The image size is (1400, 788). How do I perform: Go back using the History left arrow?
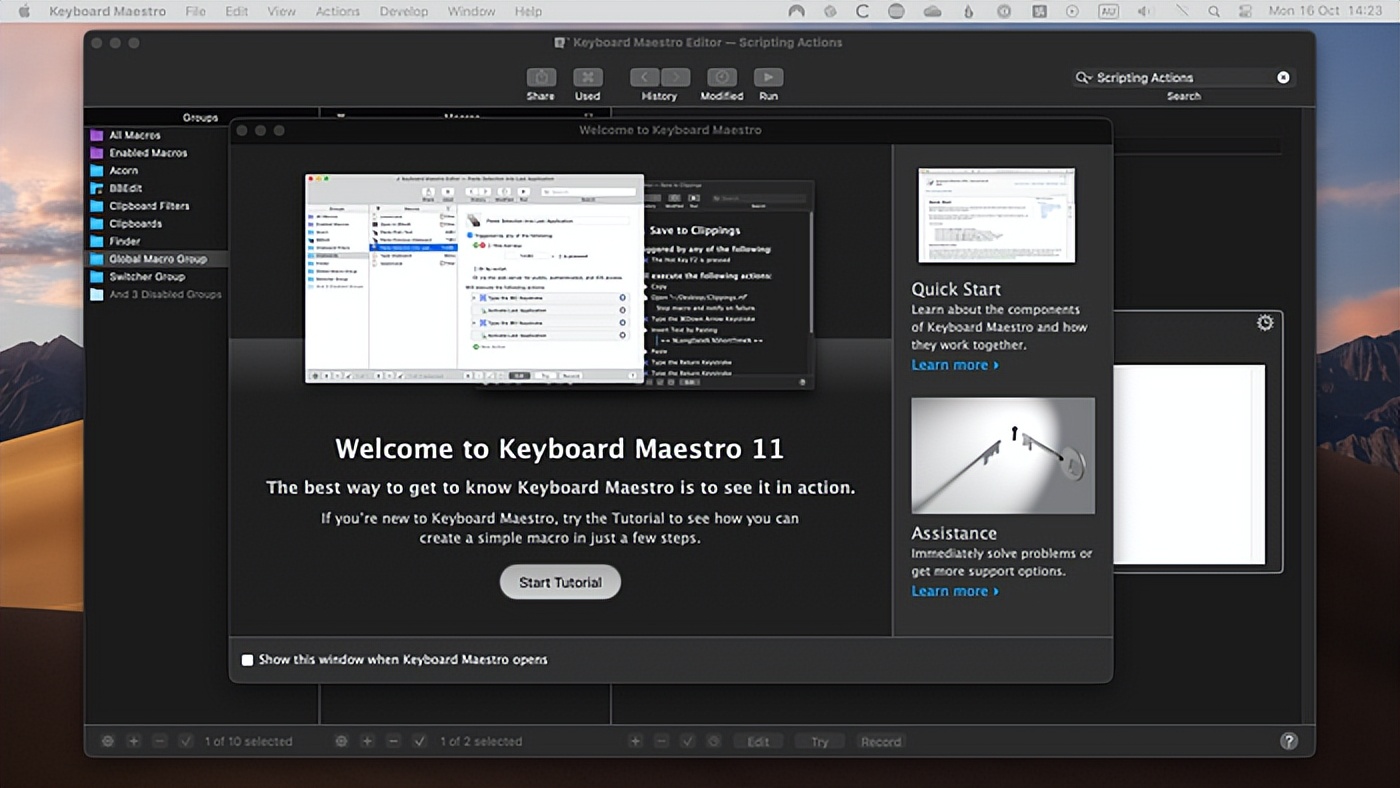pos(645,78)
